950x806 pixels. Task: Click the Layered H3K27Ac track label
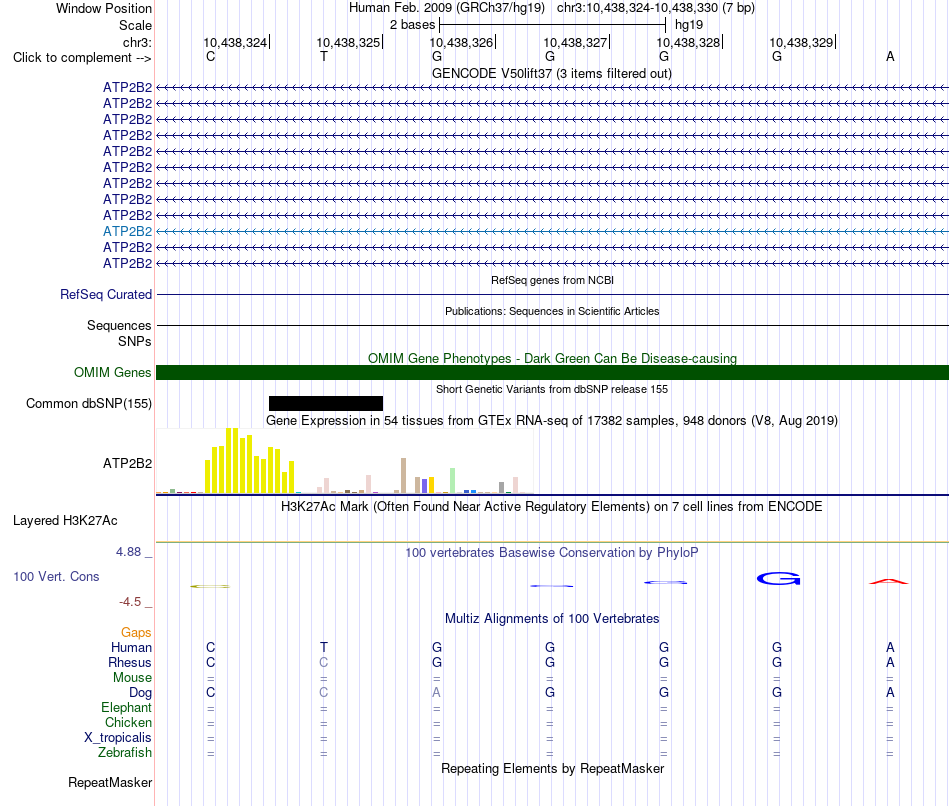pyautogui.click(x=65, y=521)
